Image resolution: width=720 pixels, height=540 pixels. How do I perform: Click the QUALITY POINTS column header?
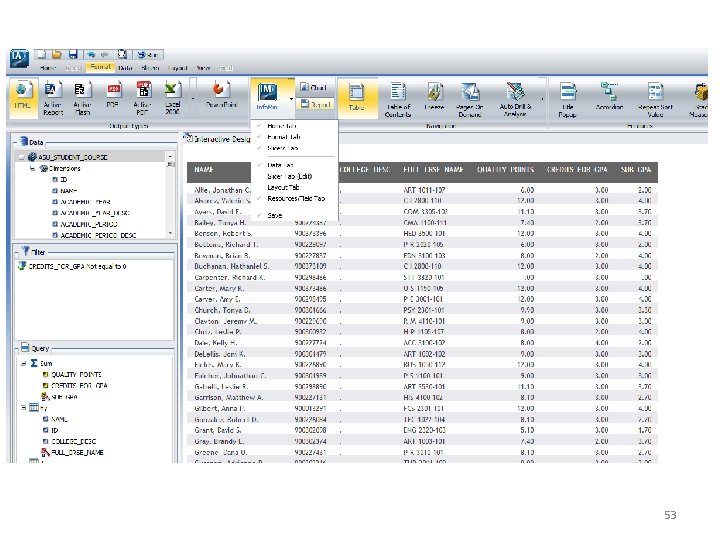pyautogui.click(x=505, y=169)
